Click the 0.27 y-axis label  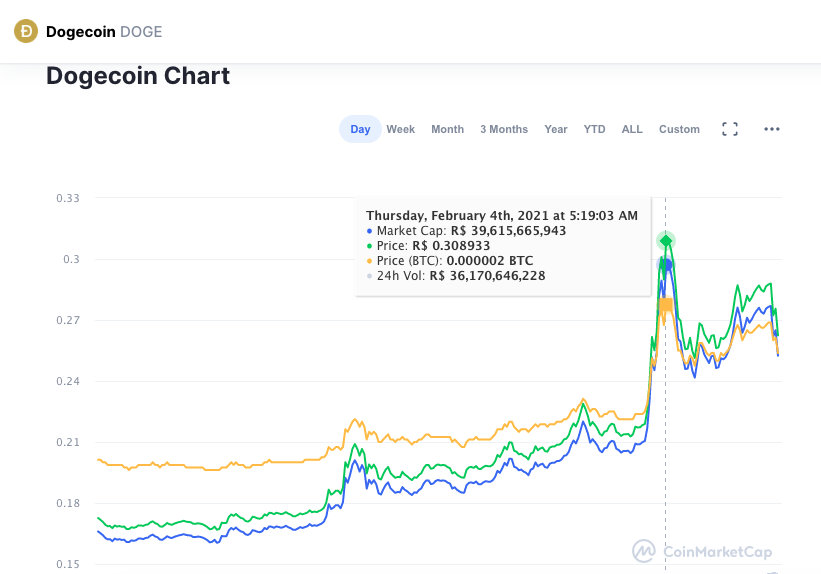click(x=68, y=320)
